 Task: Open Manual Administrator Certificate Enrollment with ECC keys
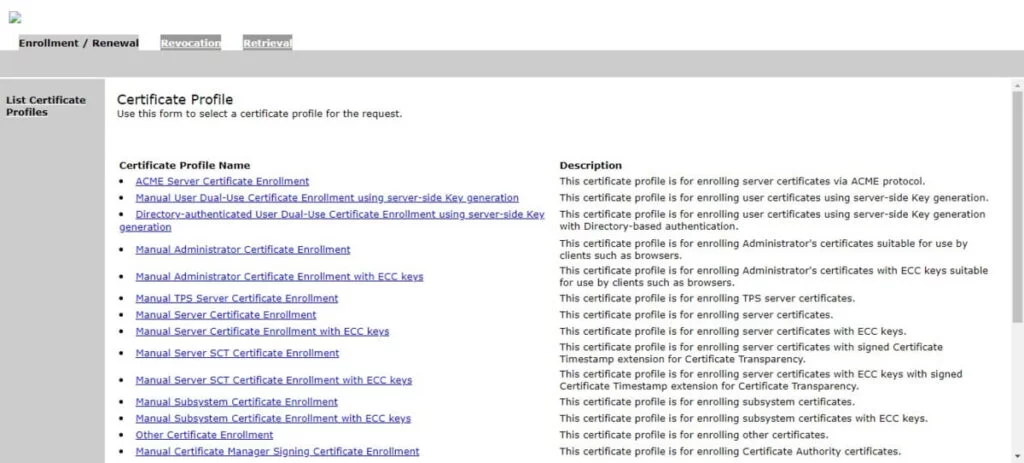pyautogui.click(x=280, y=277)
